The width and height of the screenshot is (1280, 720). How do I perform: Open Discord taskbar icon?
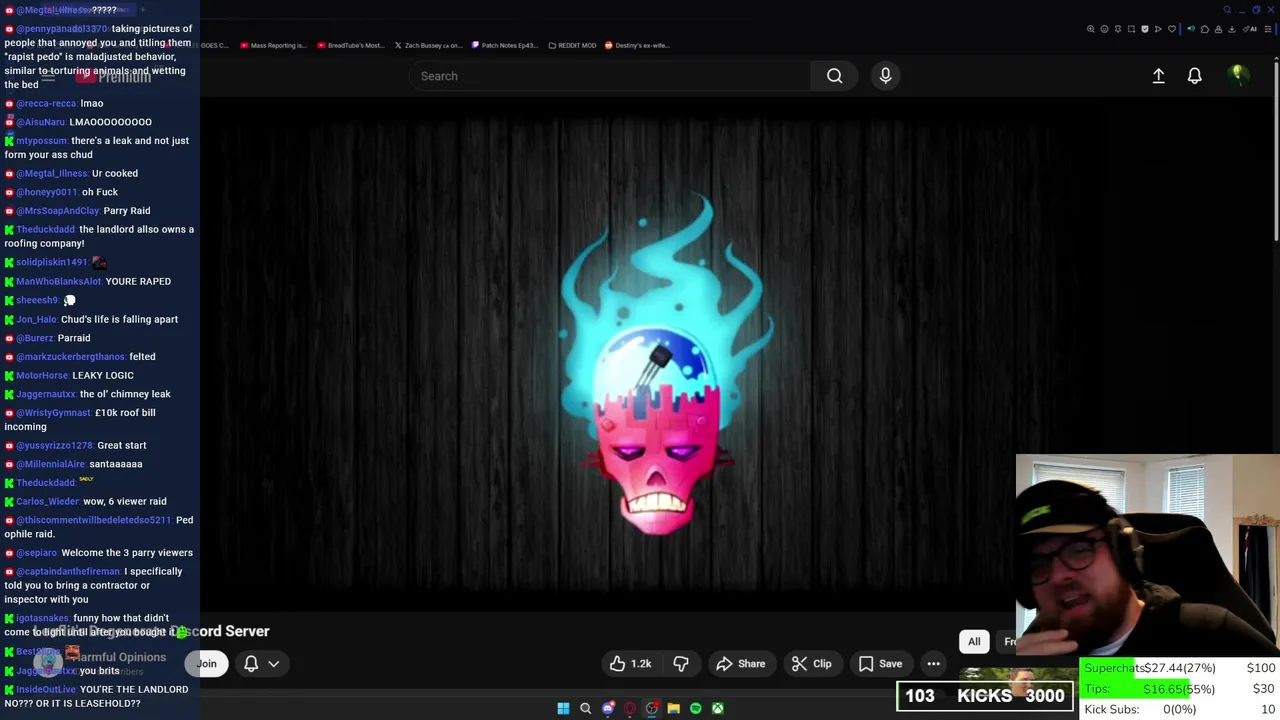[608, 708]
